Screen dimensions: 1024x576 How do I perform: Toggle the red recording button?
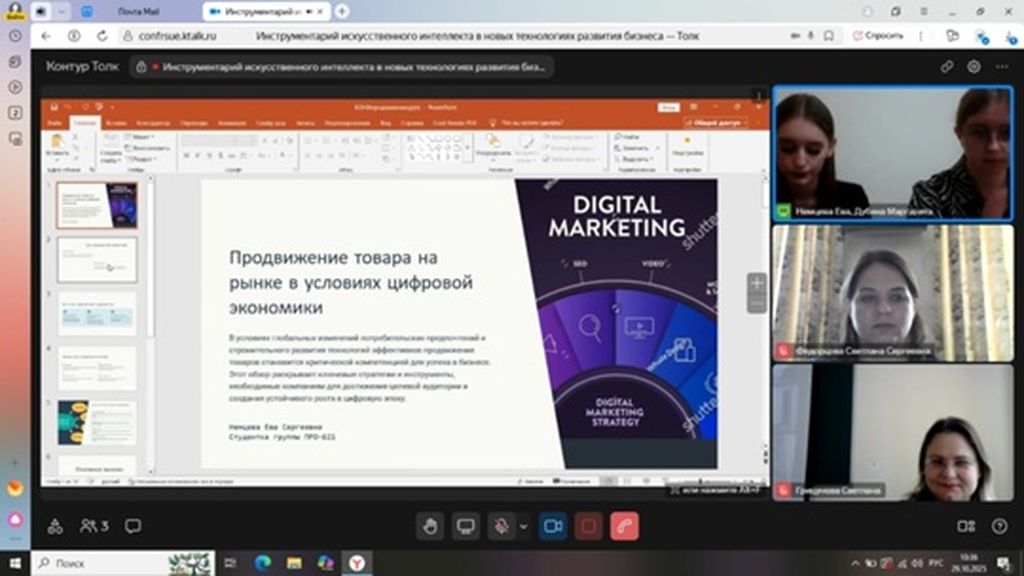[x=589, y=526]
